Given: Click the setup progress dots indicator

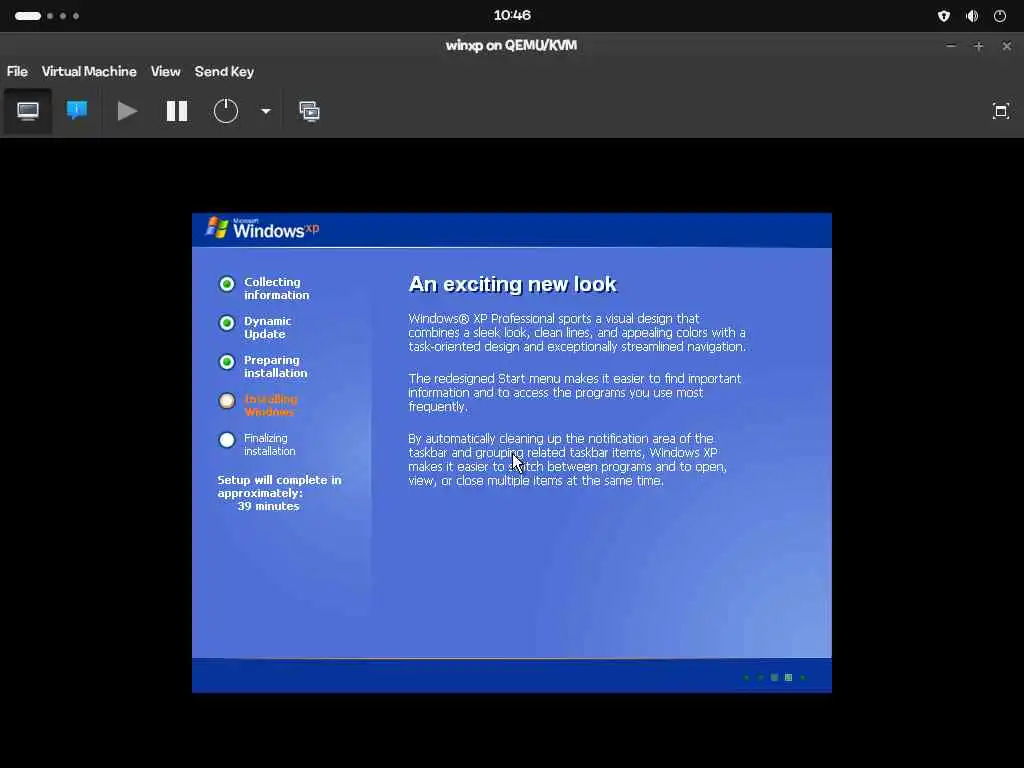Looking at the screenshot, I should click(x=775, y=677).
